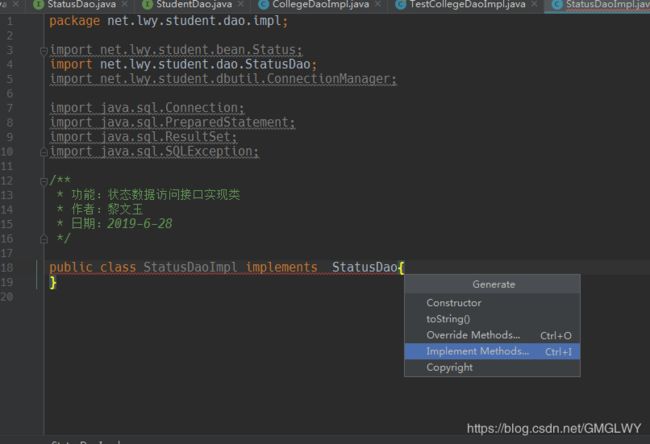Viewport: 650px width, 444px height.
Task: Click 'import java.sql.SQLException;' line
Action: (x=154, y=151)
